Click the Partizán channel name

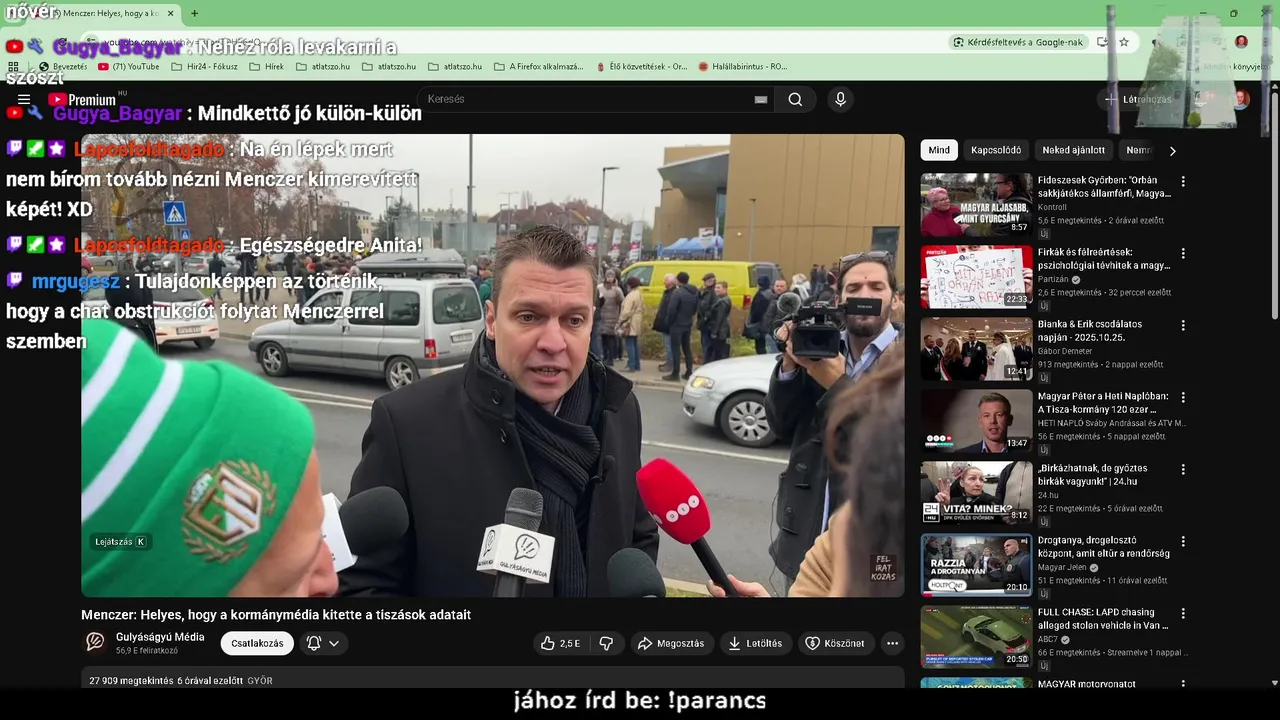pyautogui.click(x=1054, y=279)
